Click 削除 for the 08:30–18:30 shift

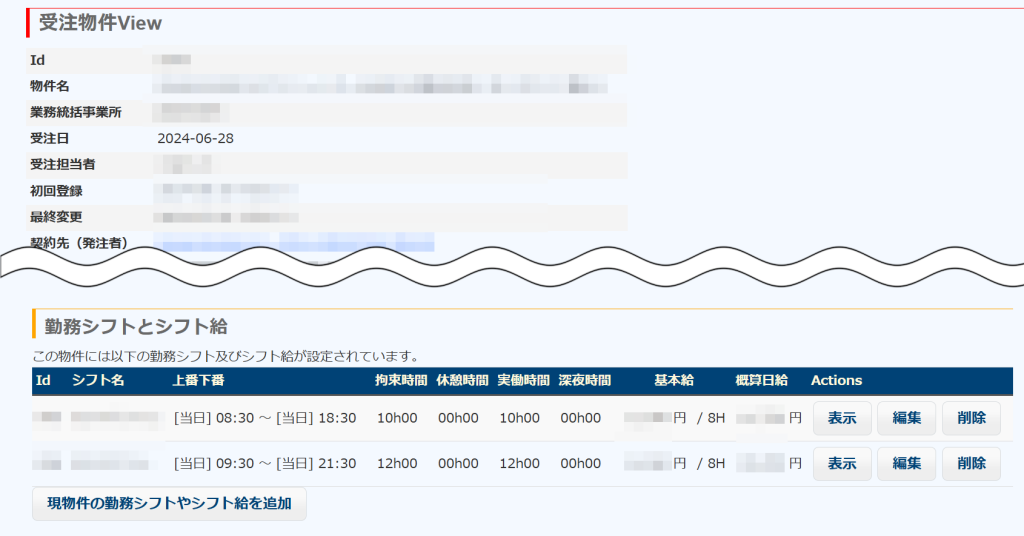tap(971, 418)
